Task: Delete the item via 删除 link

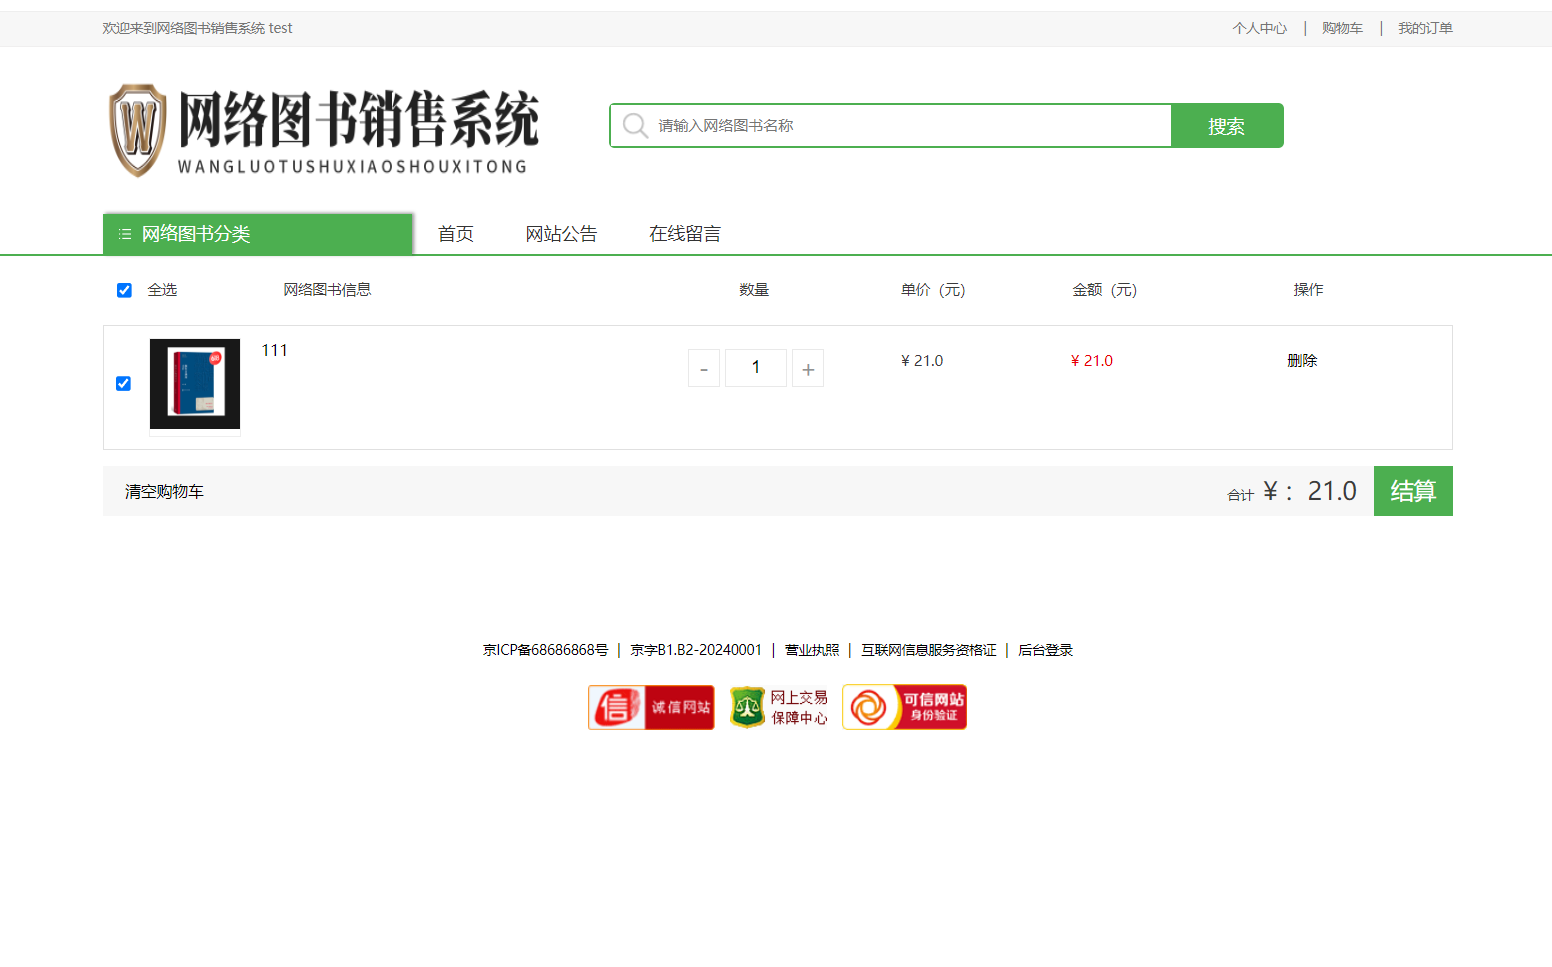Action: click(1302, 361)
